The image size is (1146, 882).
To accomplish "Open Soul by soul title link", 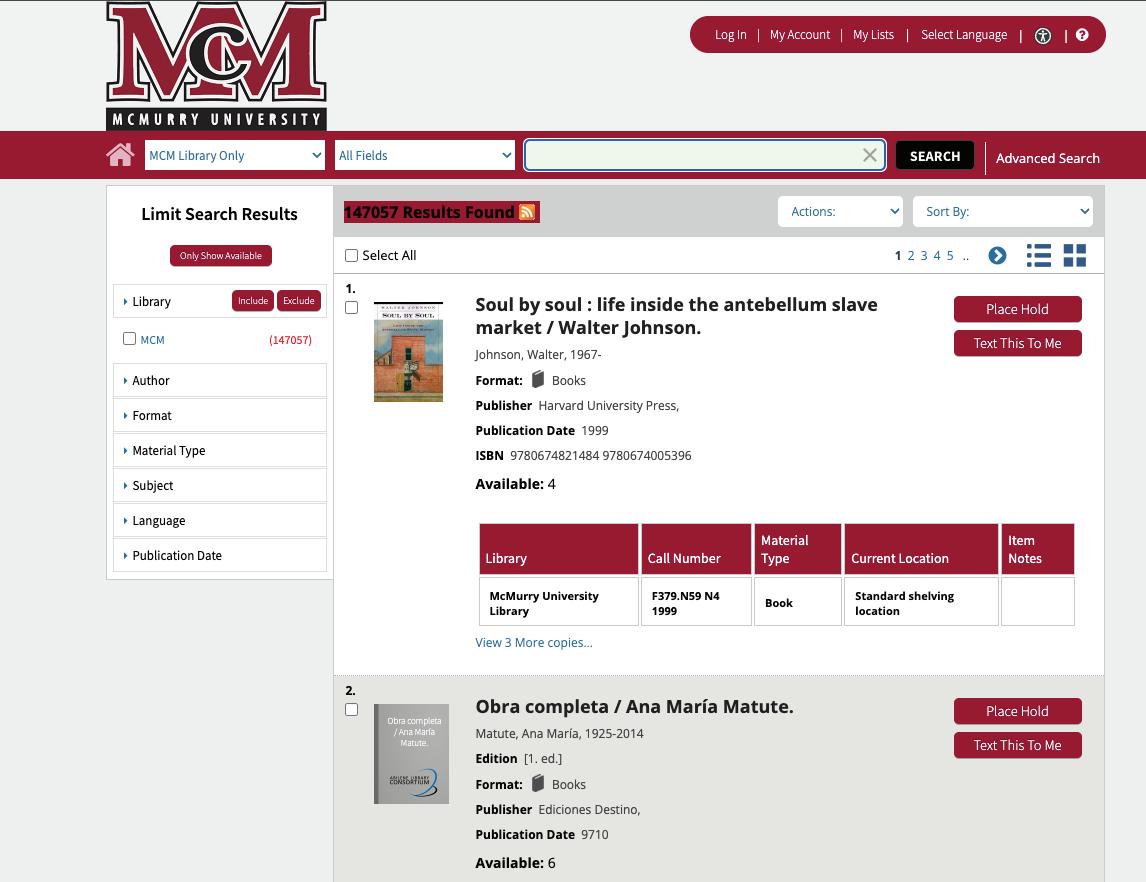I will tap(676, 316).
